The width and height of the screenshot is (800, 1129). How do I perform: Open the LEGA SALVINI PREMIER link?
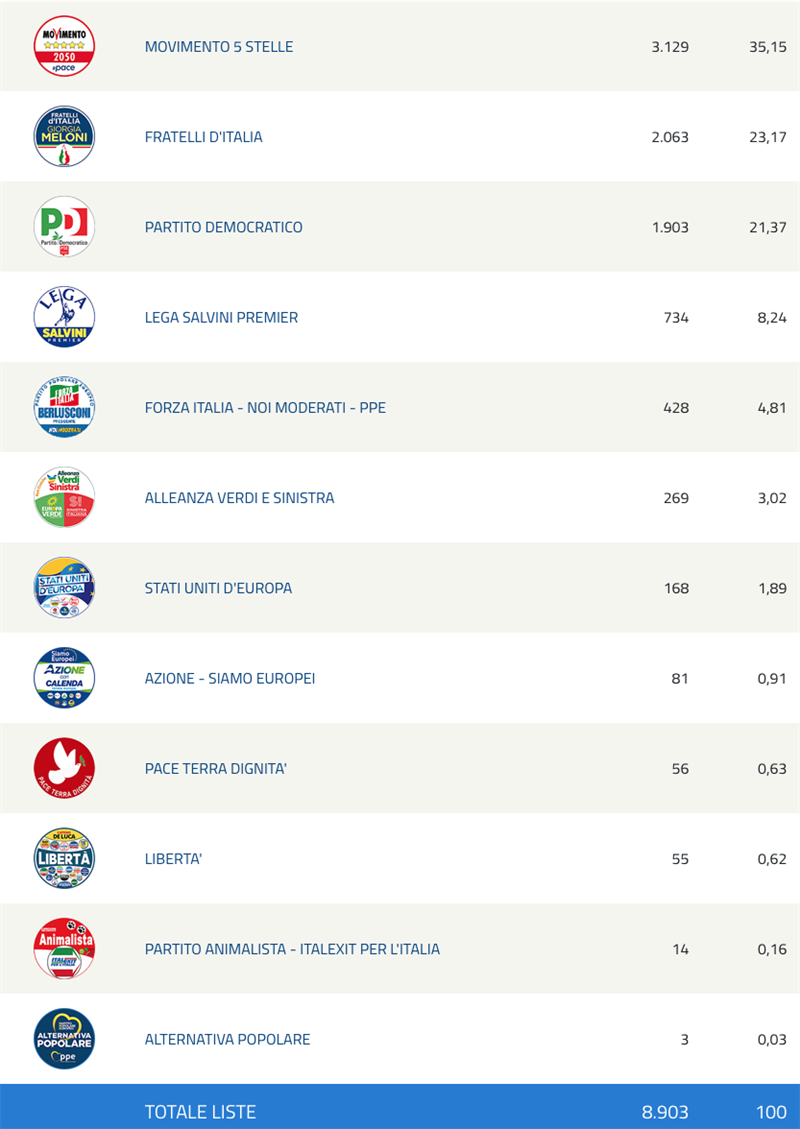click(x=221, y=318)
